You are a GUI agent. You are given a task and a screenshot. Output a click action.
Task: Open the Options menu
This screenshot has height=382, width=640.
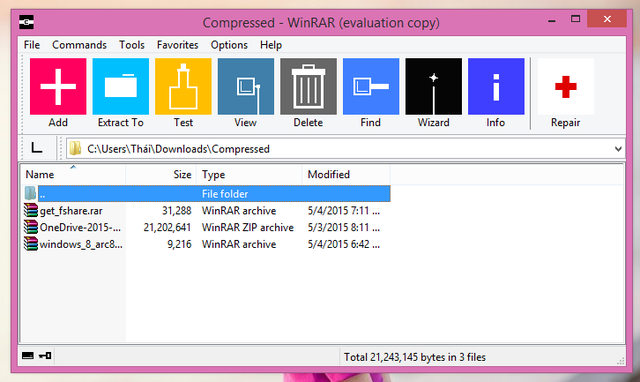229,45
